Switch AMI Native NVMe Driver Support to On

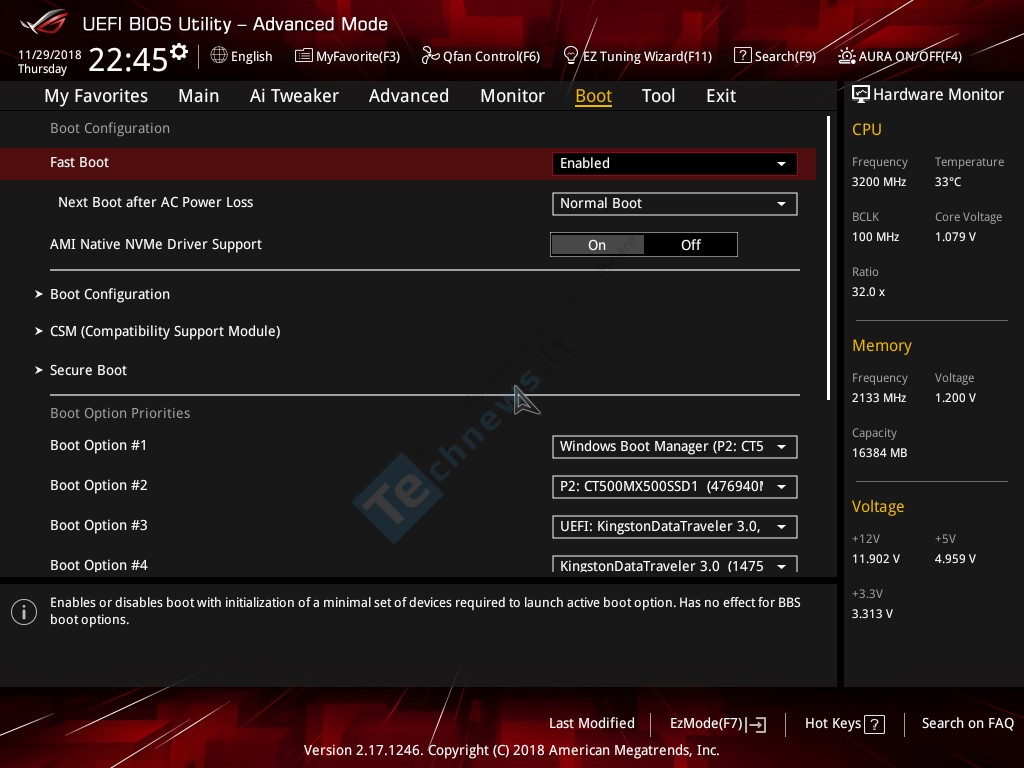coord(598,245)
